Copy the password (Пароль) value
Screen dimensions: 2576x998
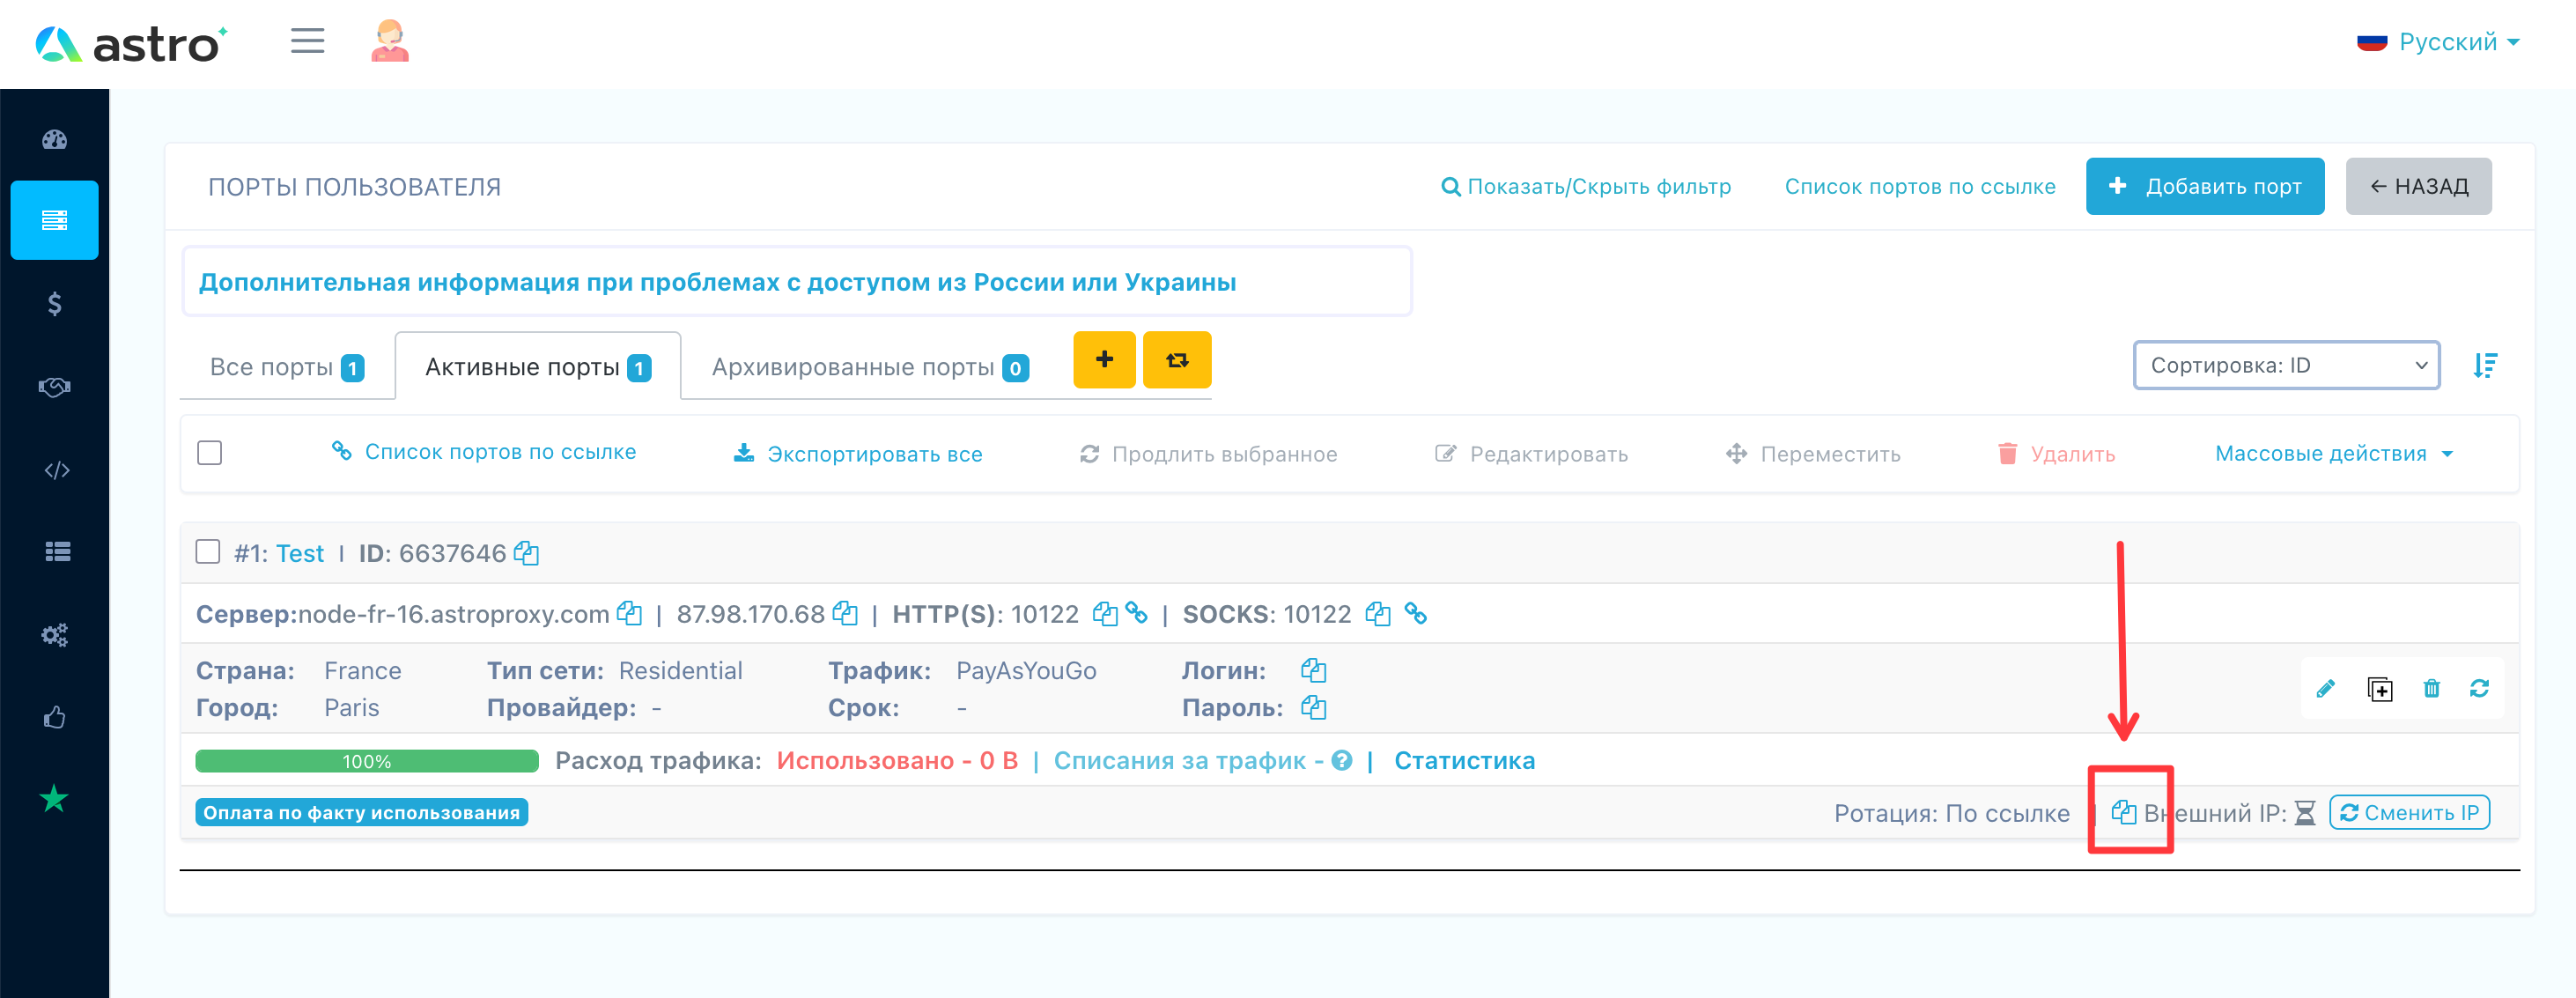coord(1314,707)
